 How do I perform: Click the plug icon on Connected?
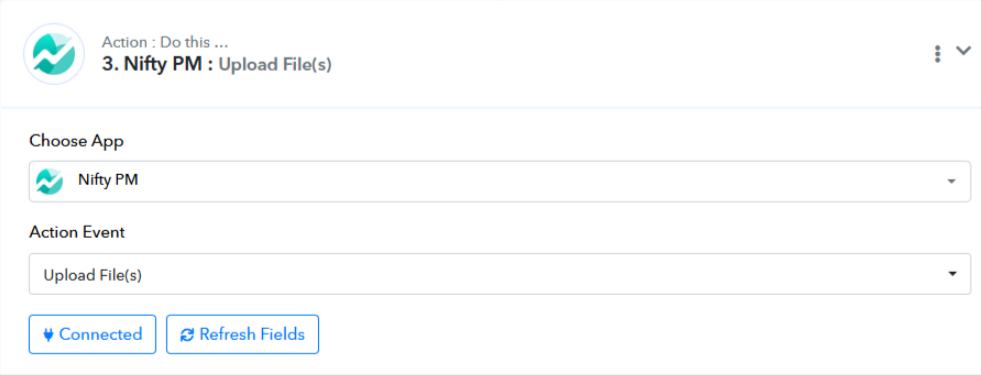(48, 335)
